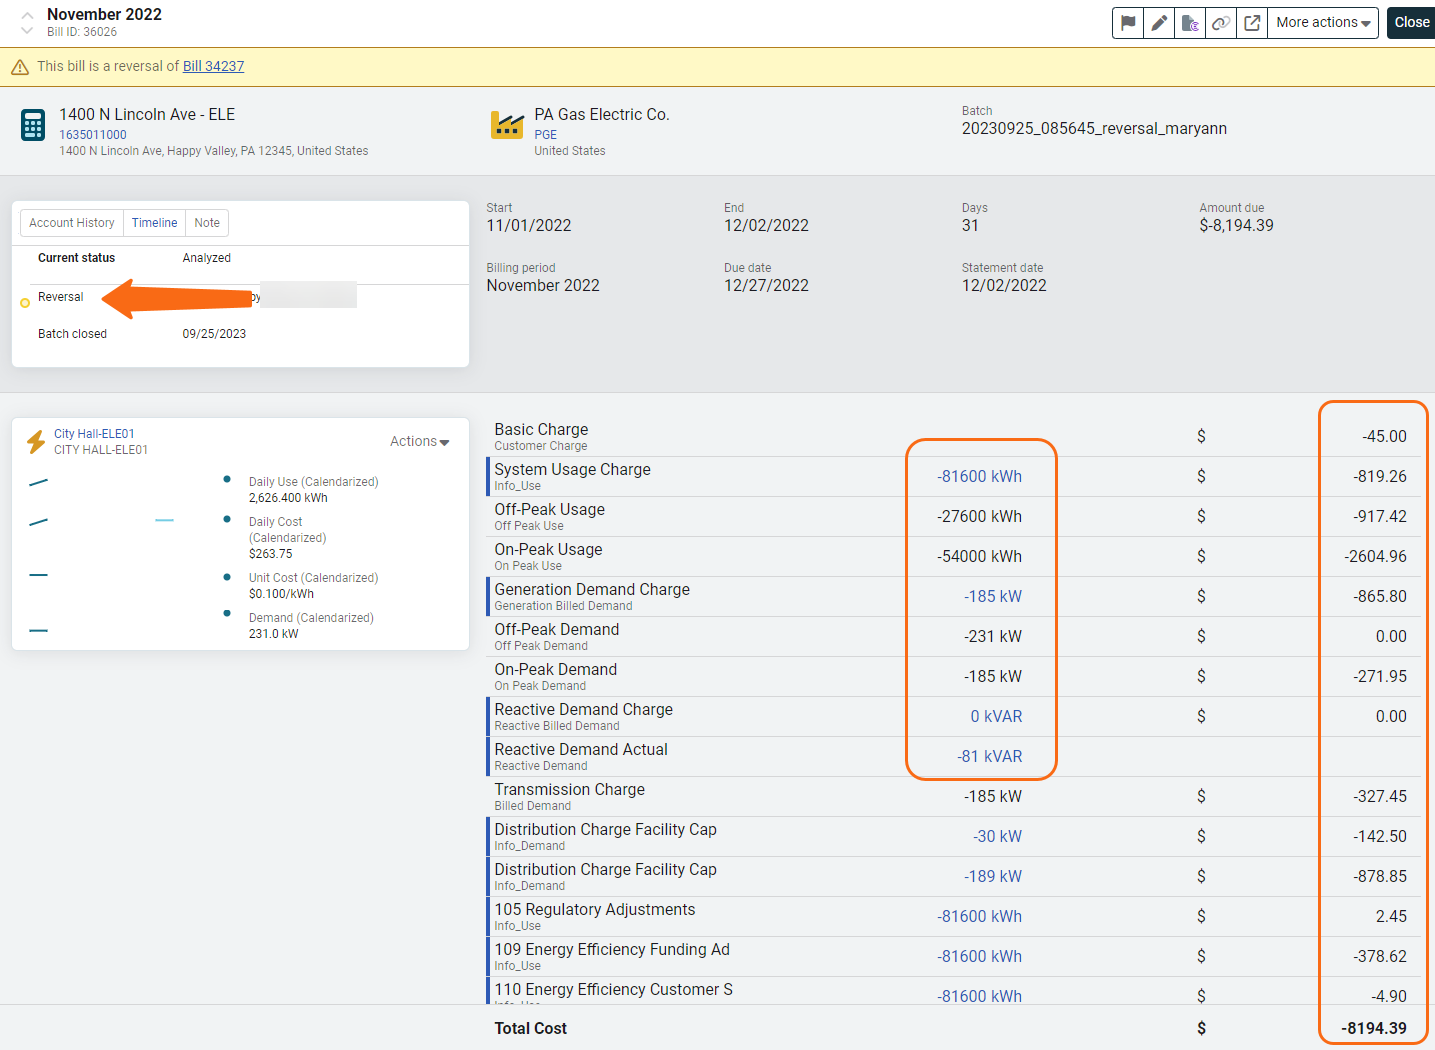This screenshot has height=1050, width=1435.
Task: Expand the More actions dropdown
Action: click(1323, 23)
